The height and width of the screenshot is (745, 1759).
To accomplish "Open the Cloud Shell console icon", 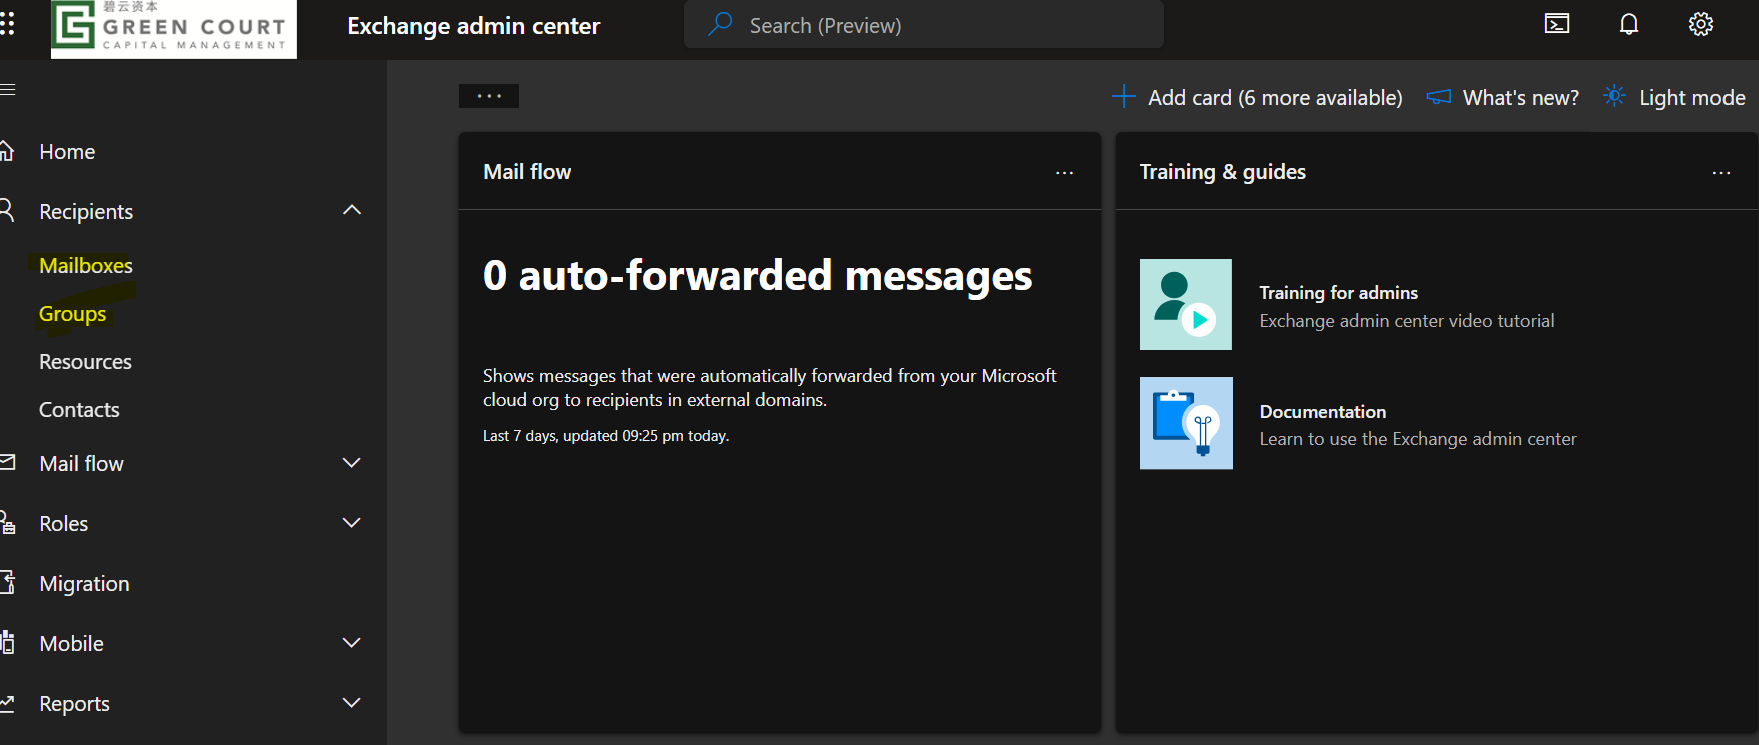I will click(1557, 24).
